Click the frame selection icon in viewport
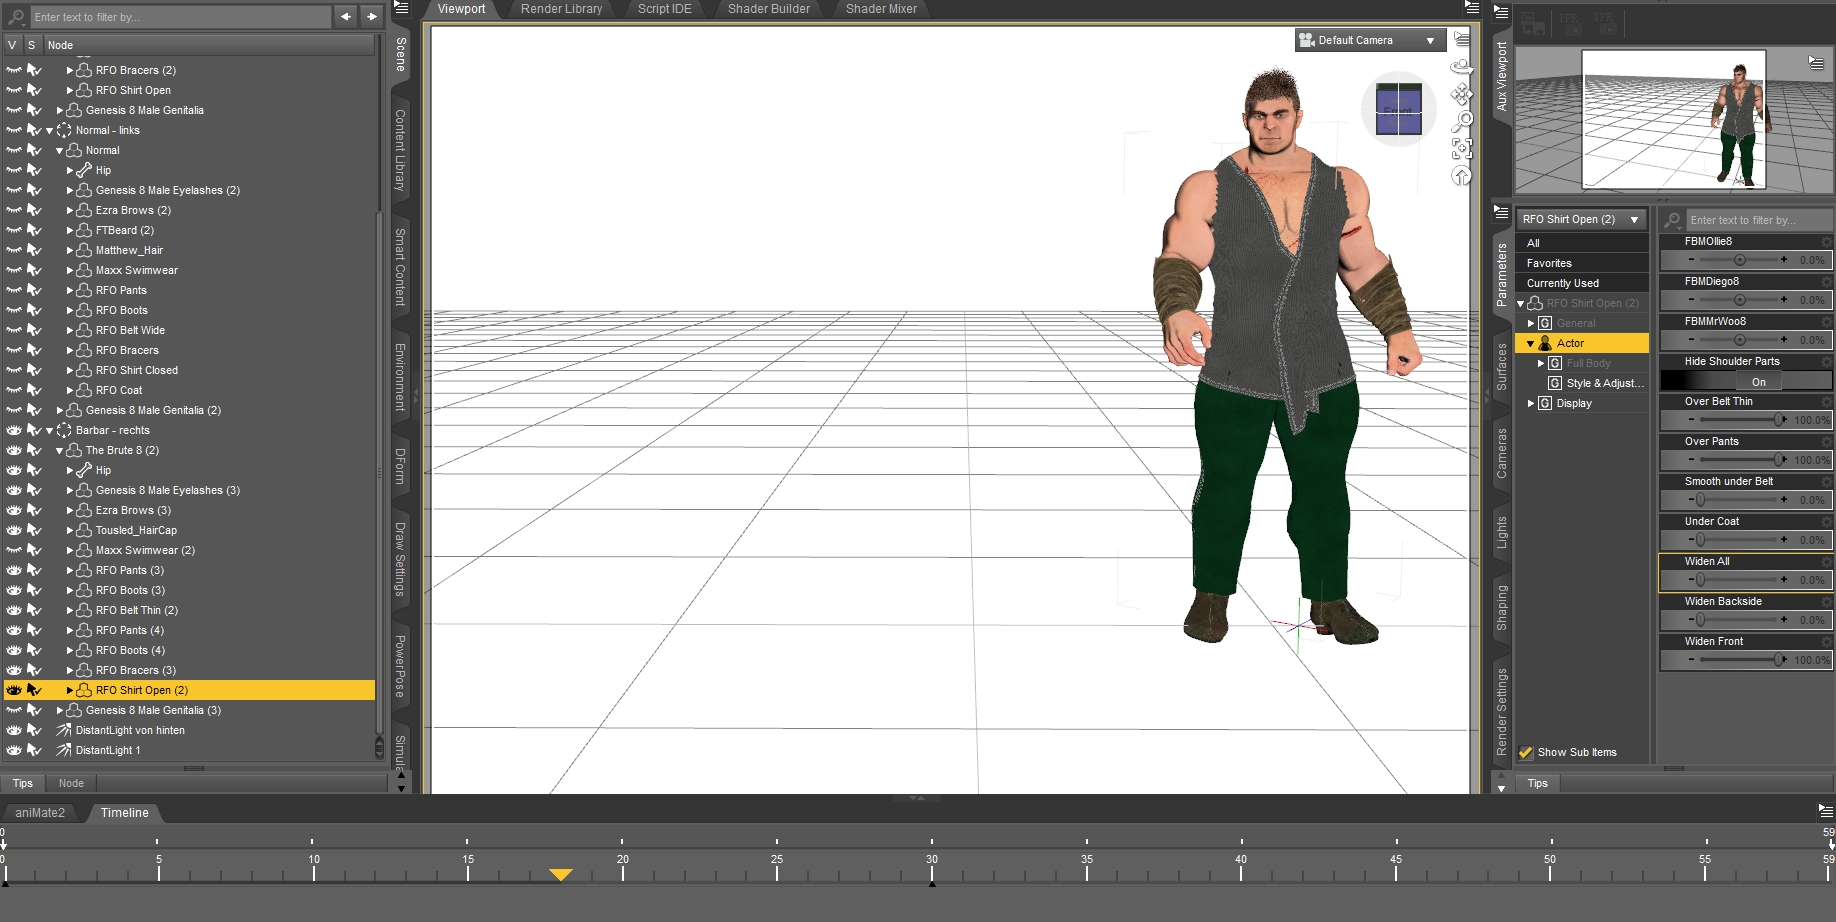The width and height of the screenshot is (1836, 922). coord(1462,148)
